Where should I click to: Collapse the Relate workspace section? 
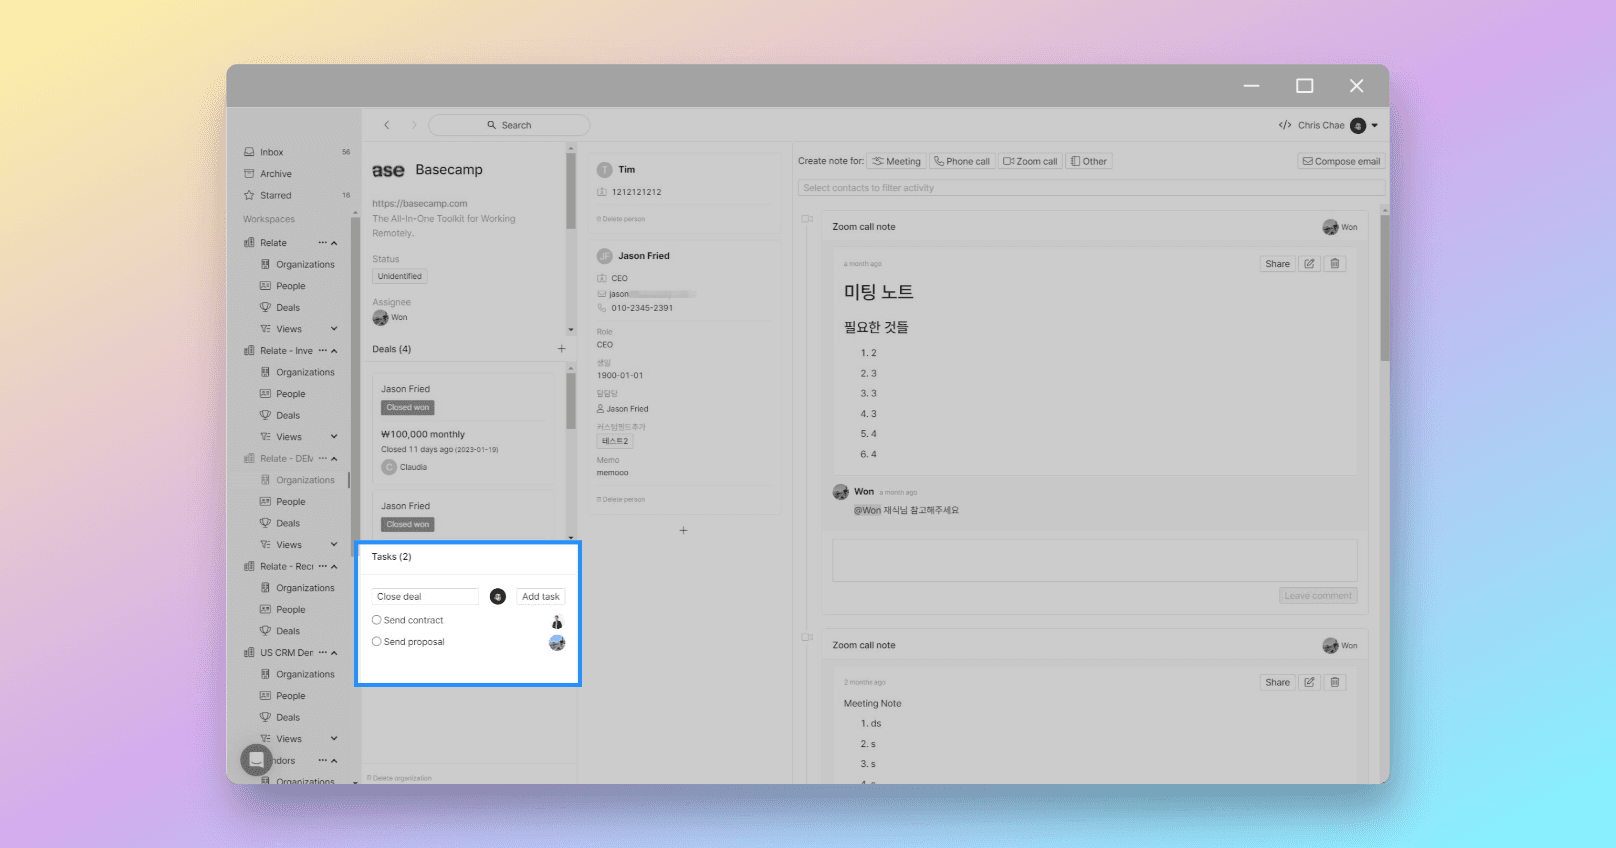pos(334,243)
